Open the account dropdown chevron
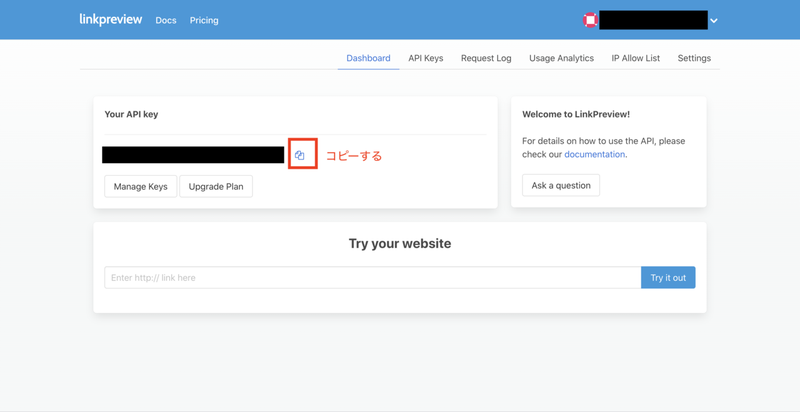Image resolution: width=800 pixels, height=412 pixels. click(714, 21)
